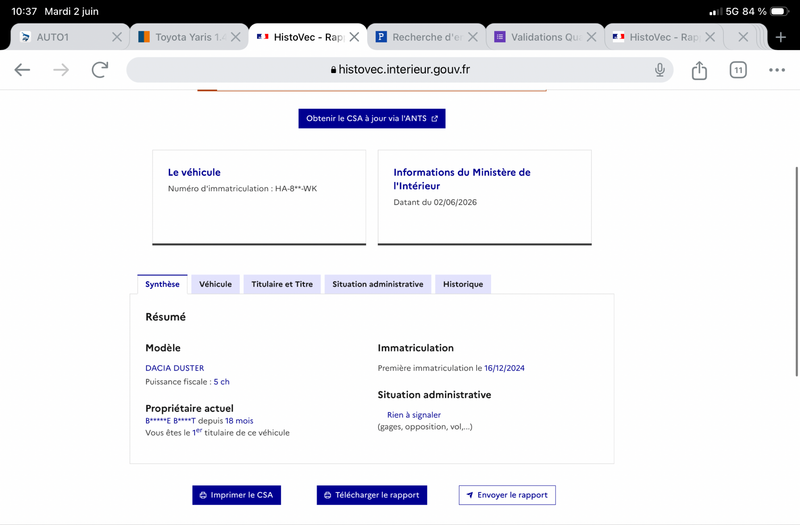Close the active HistoVec tab
800x525 pixels.
tap(354, 37)
